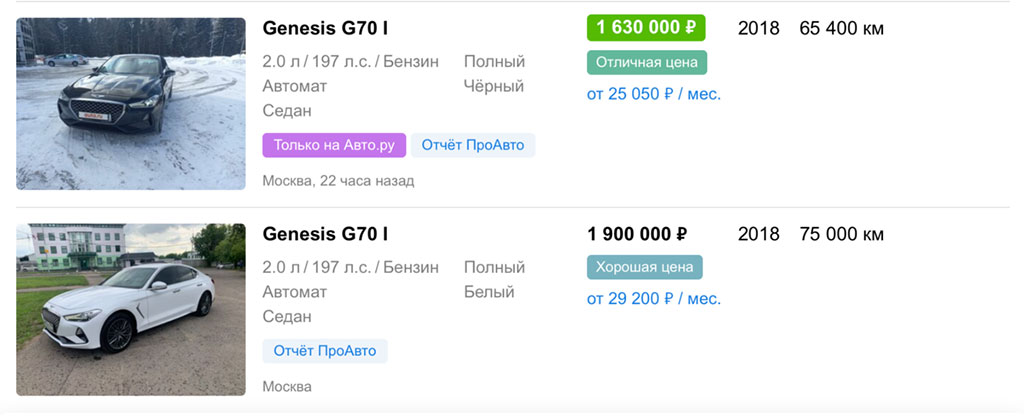The width and height of the screenshot is (1024, 416).
Task: Open the first Genesis G70 I listing title
Action: pyautogui.click(x=325, y=28)
